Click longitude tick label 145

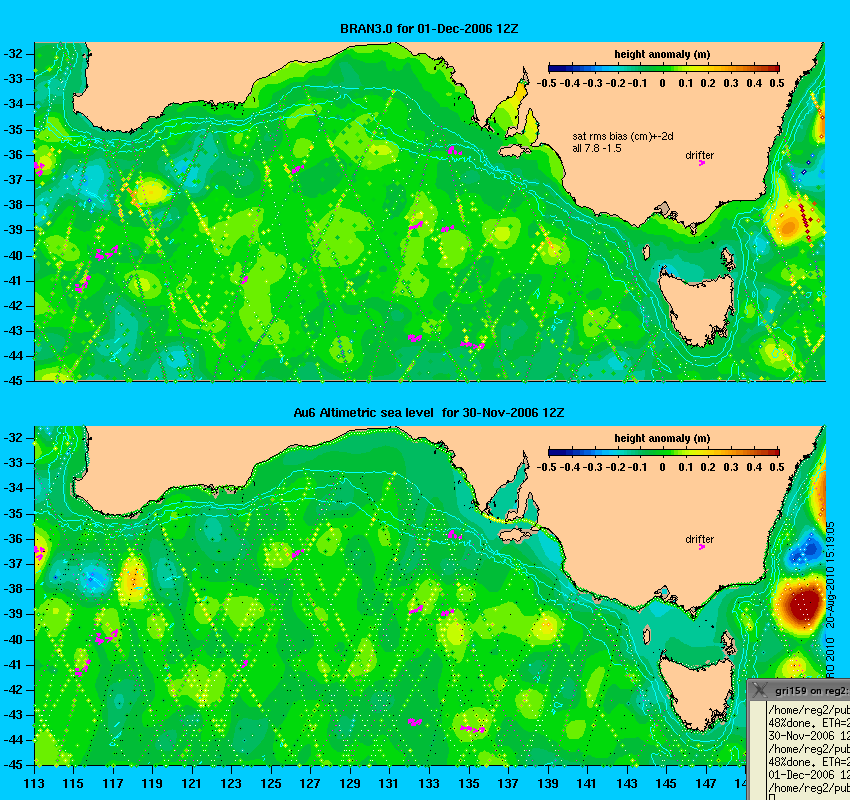tap(666, 784)
